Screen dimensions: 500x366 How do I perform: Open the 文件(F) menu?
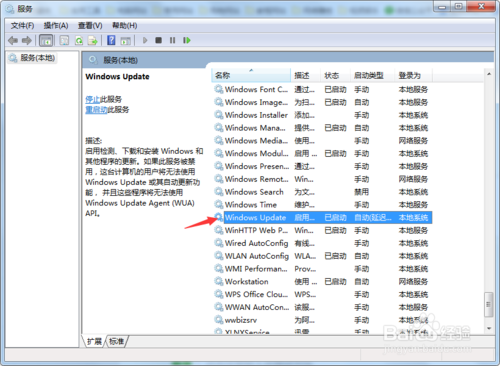coord(22,25)
